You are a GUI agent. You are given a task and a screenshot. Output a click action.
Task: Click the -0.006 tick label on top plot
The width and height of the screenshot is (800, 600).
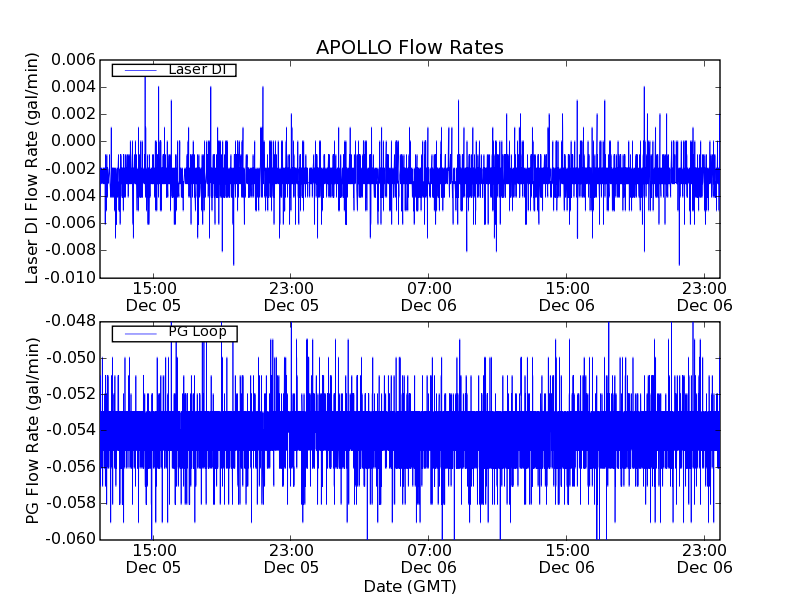(70, 222)
